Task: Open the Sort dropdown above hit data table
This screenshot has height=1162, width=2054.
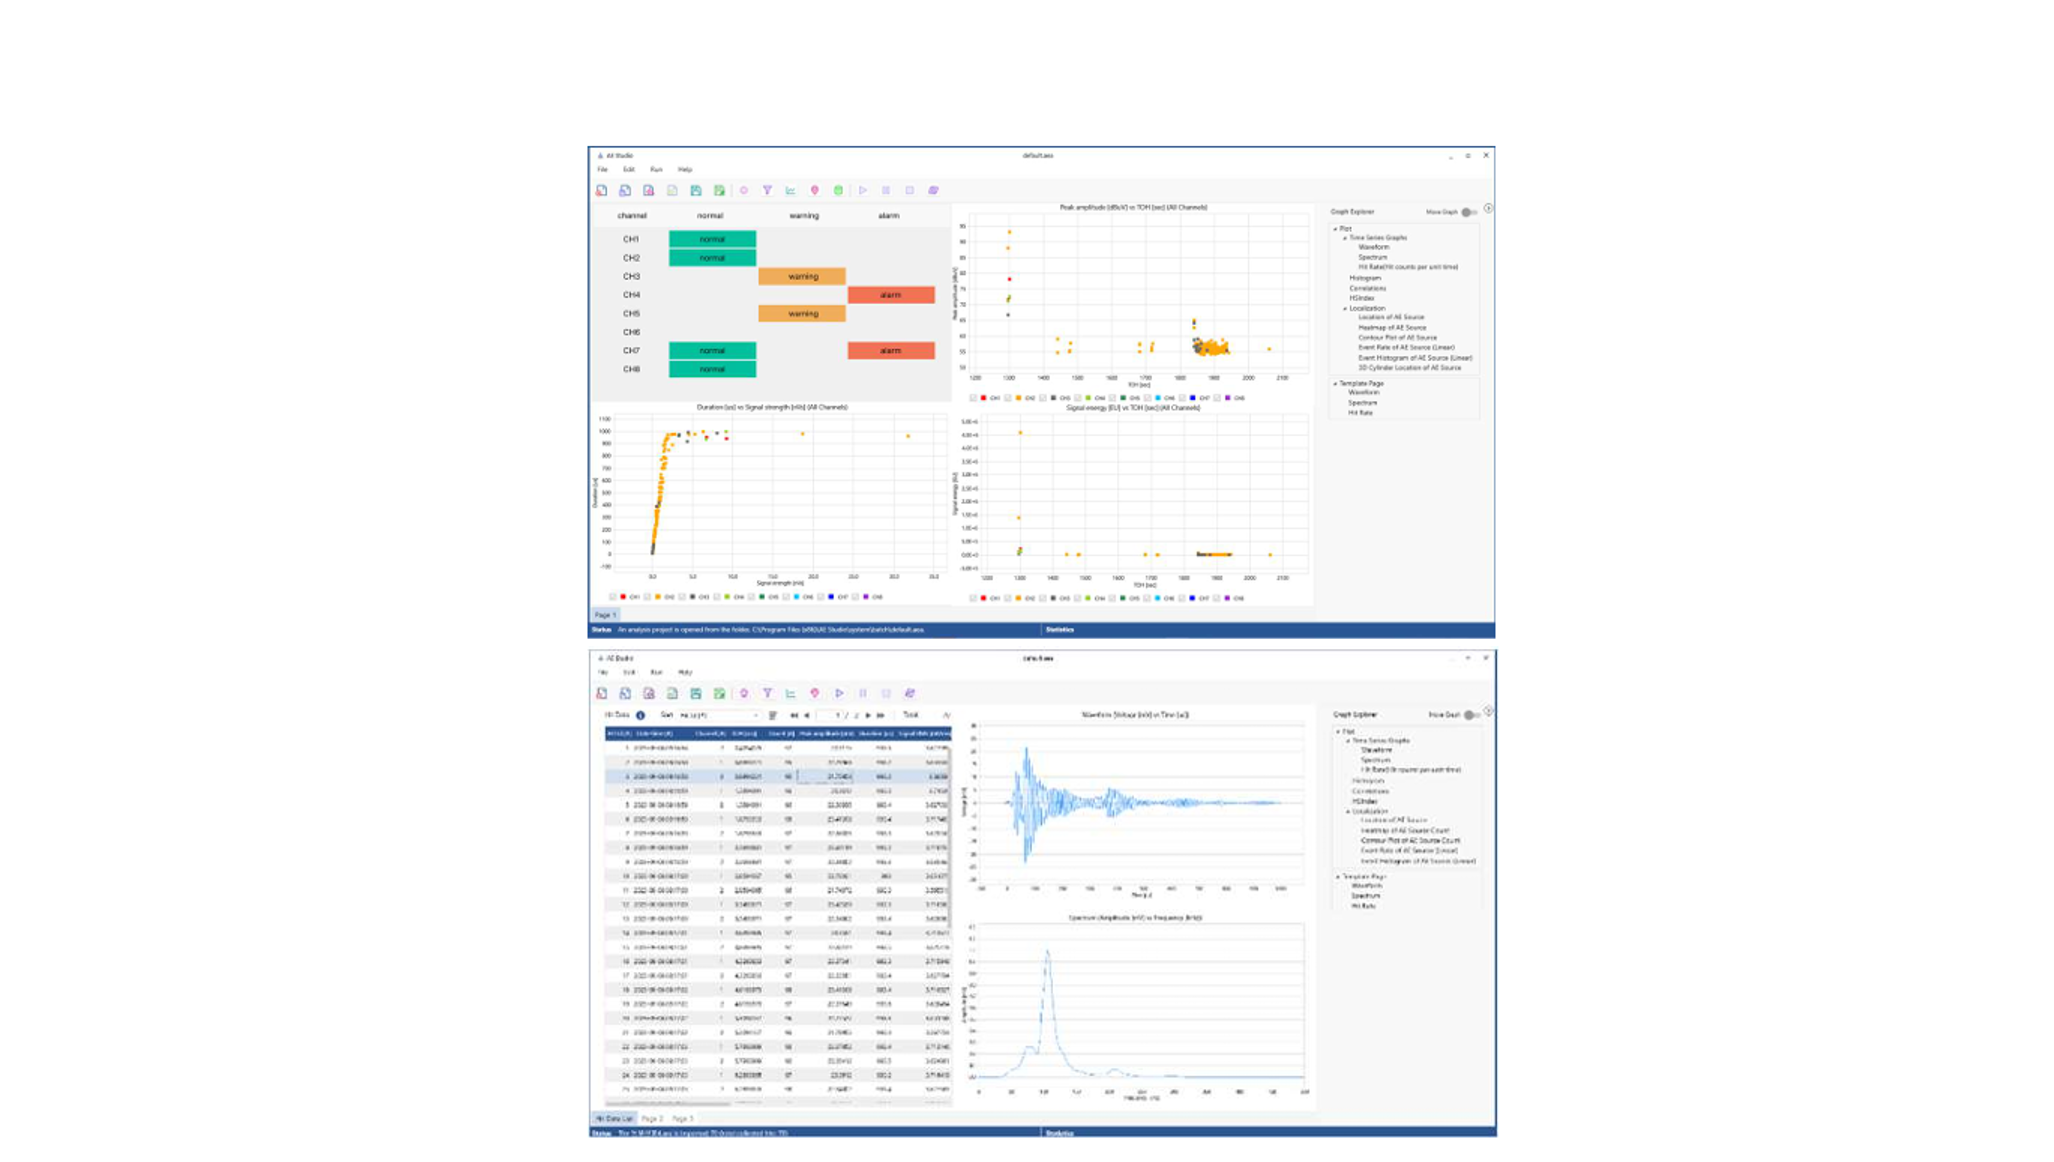Action: click(720, 715)
